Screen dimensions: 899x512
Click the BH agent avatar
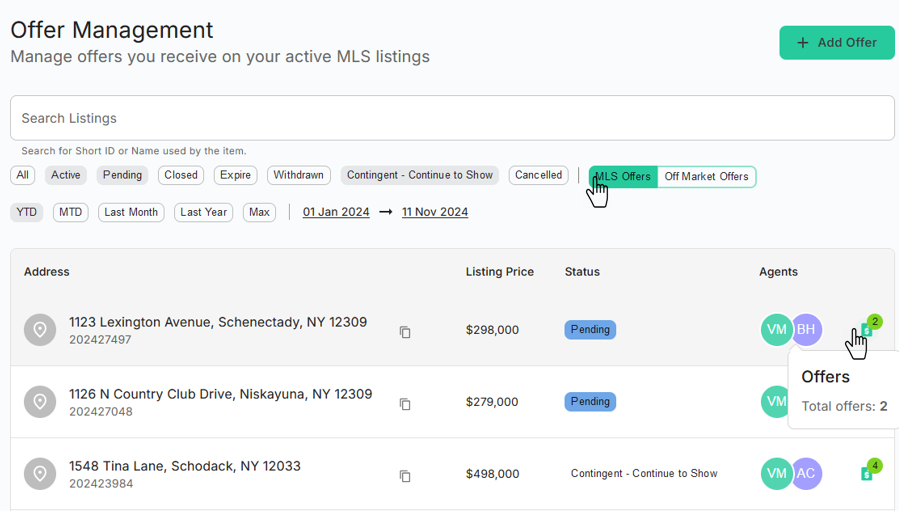click(806, 329)
